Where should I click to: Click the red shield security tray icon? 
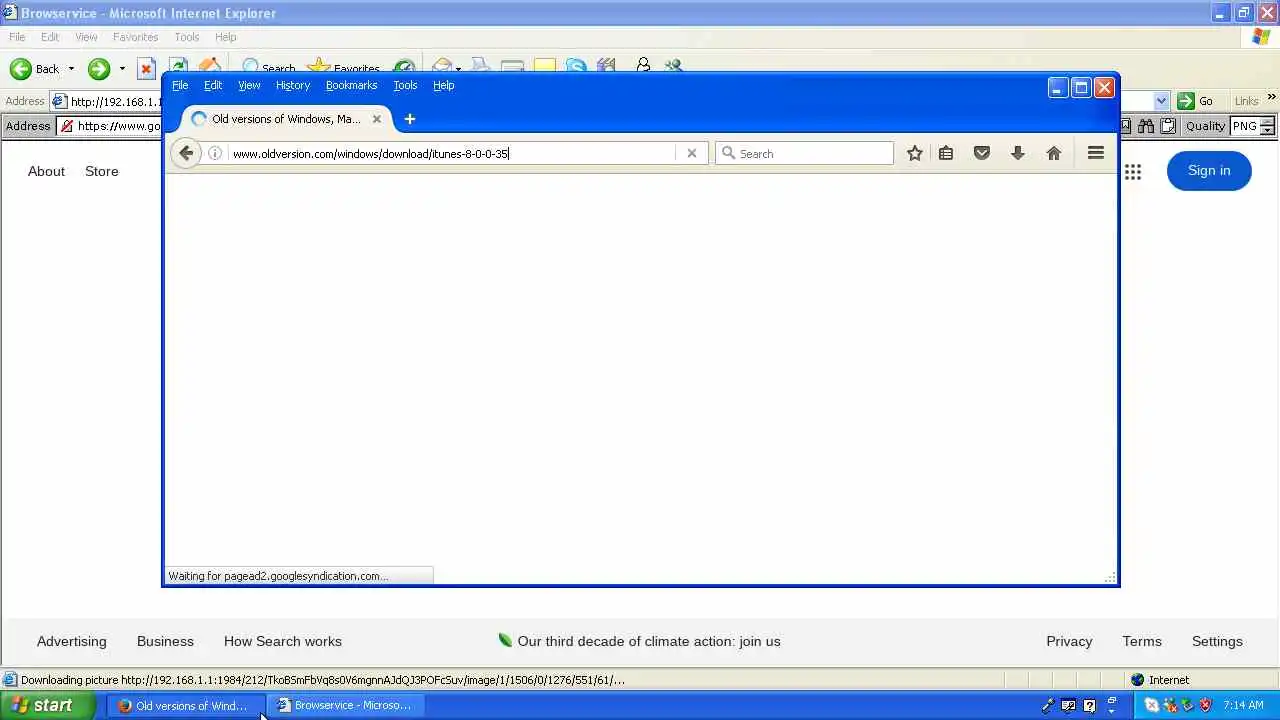point(1205,705)
